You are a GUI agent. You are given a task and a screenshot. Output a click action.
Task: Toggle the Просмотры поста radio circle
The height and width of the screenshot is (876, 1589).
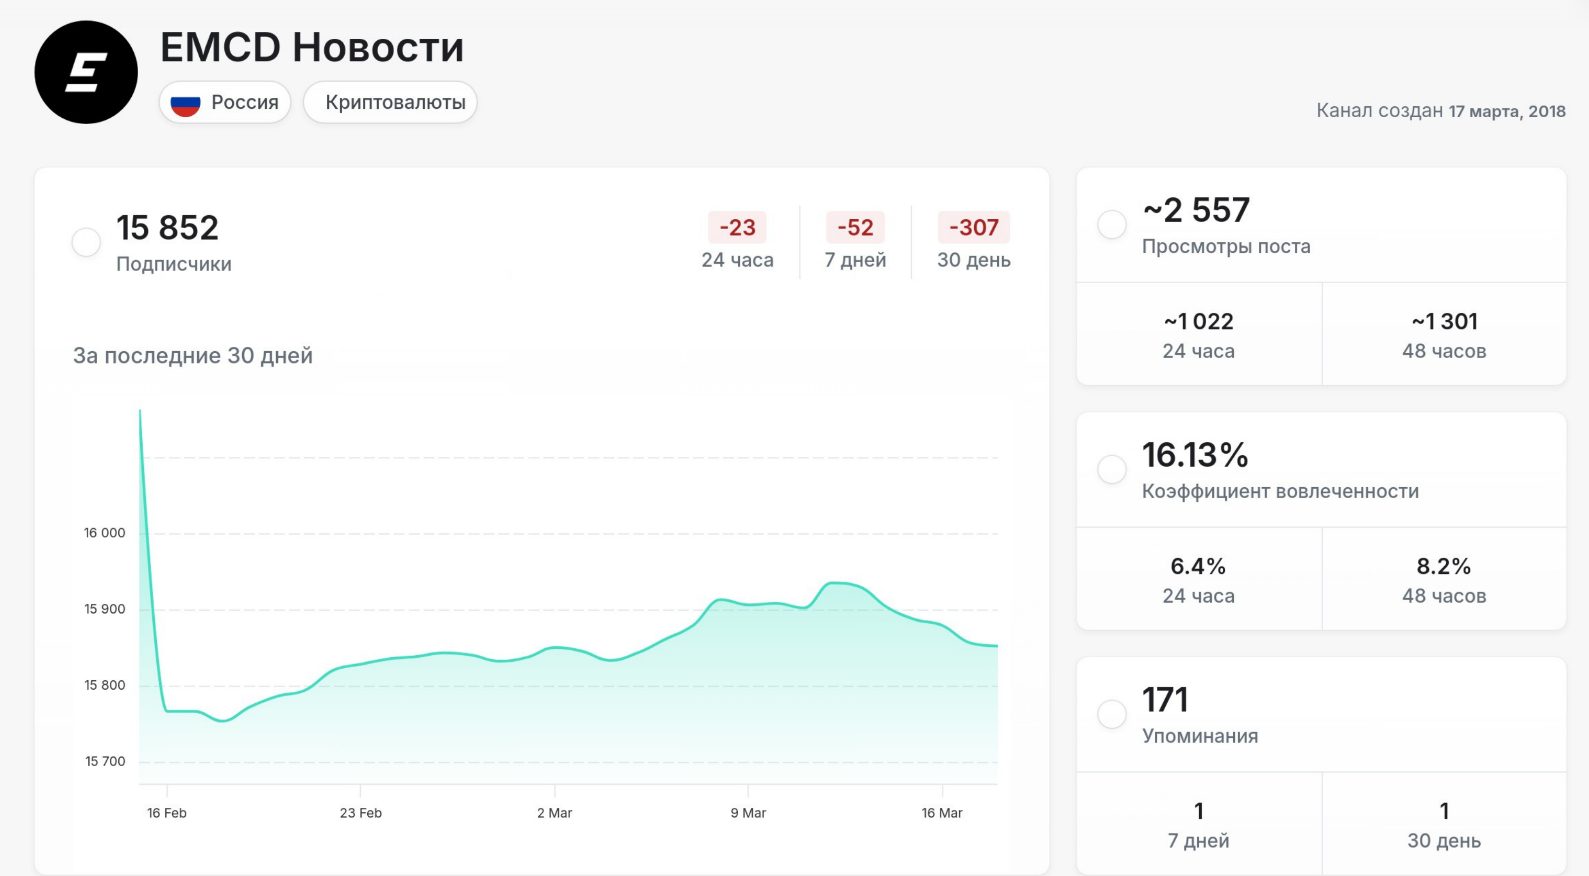pyautogui.click(x=1112, y=224)
